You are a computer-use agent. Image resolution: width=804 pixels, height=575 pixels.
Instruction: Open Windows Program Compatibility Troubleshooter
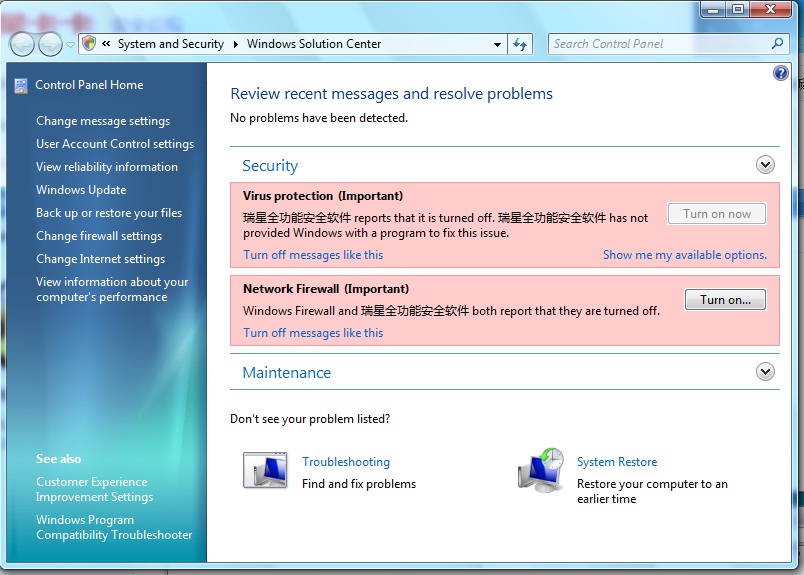114,527
